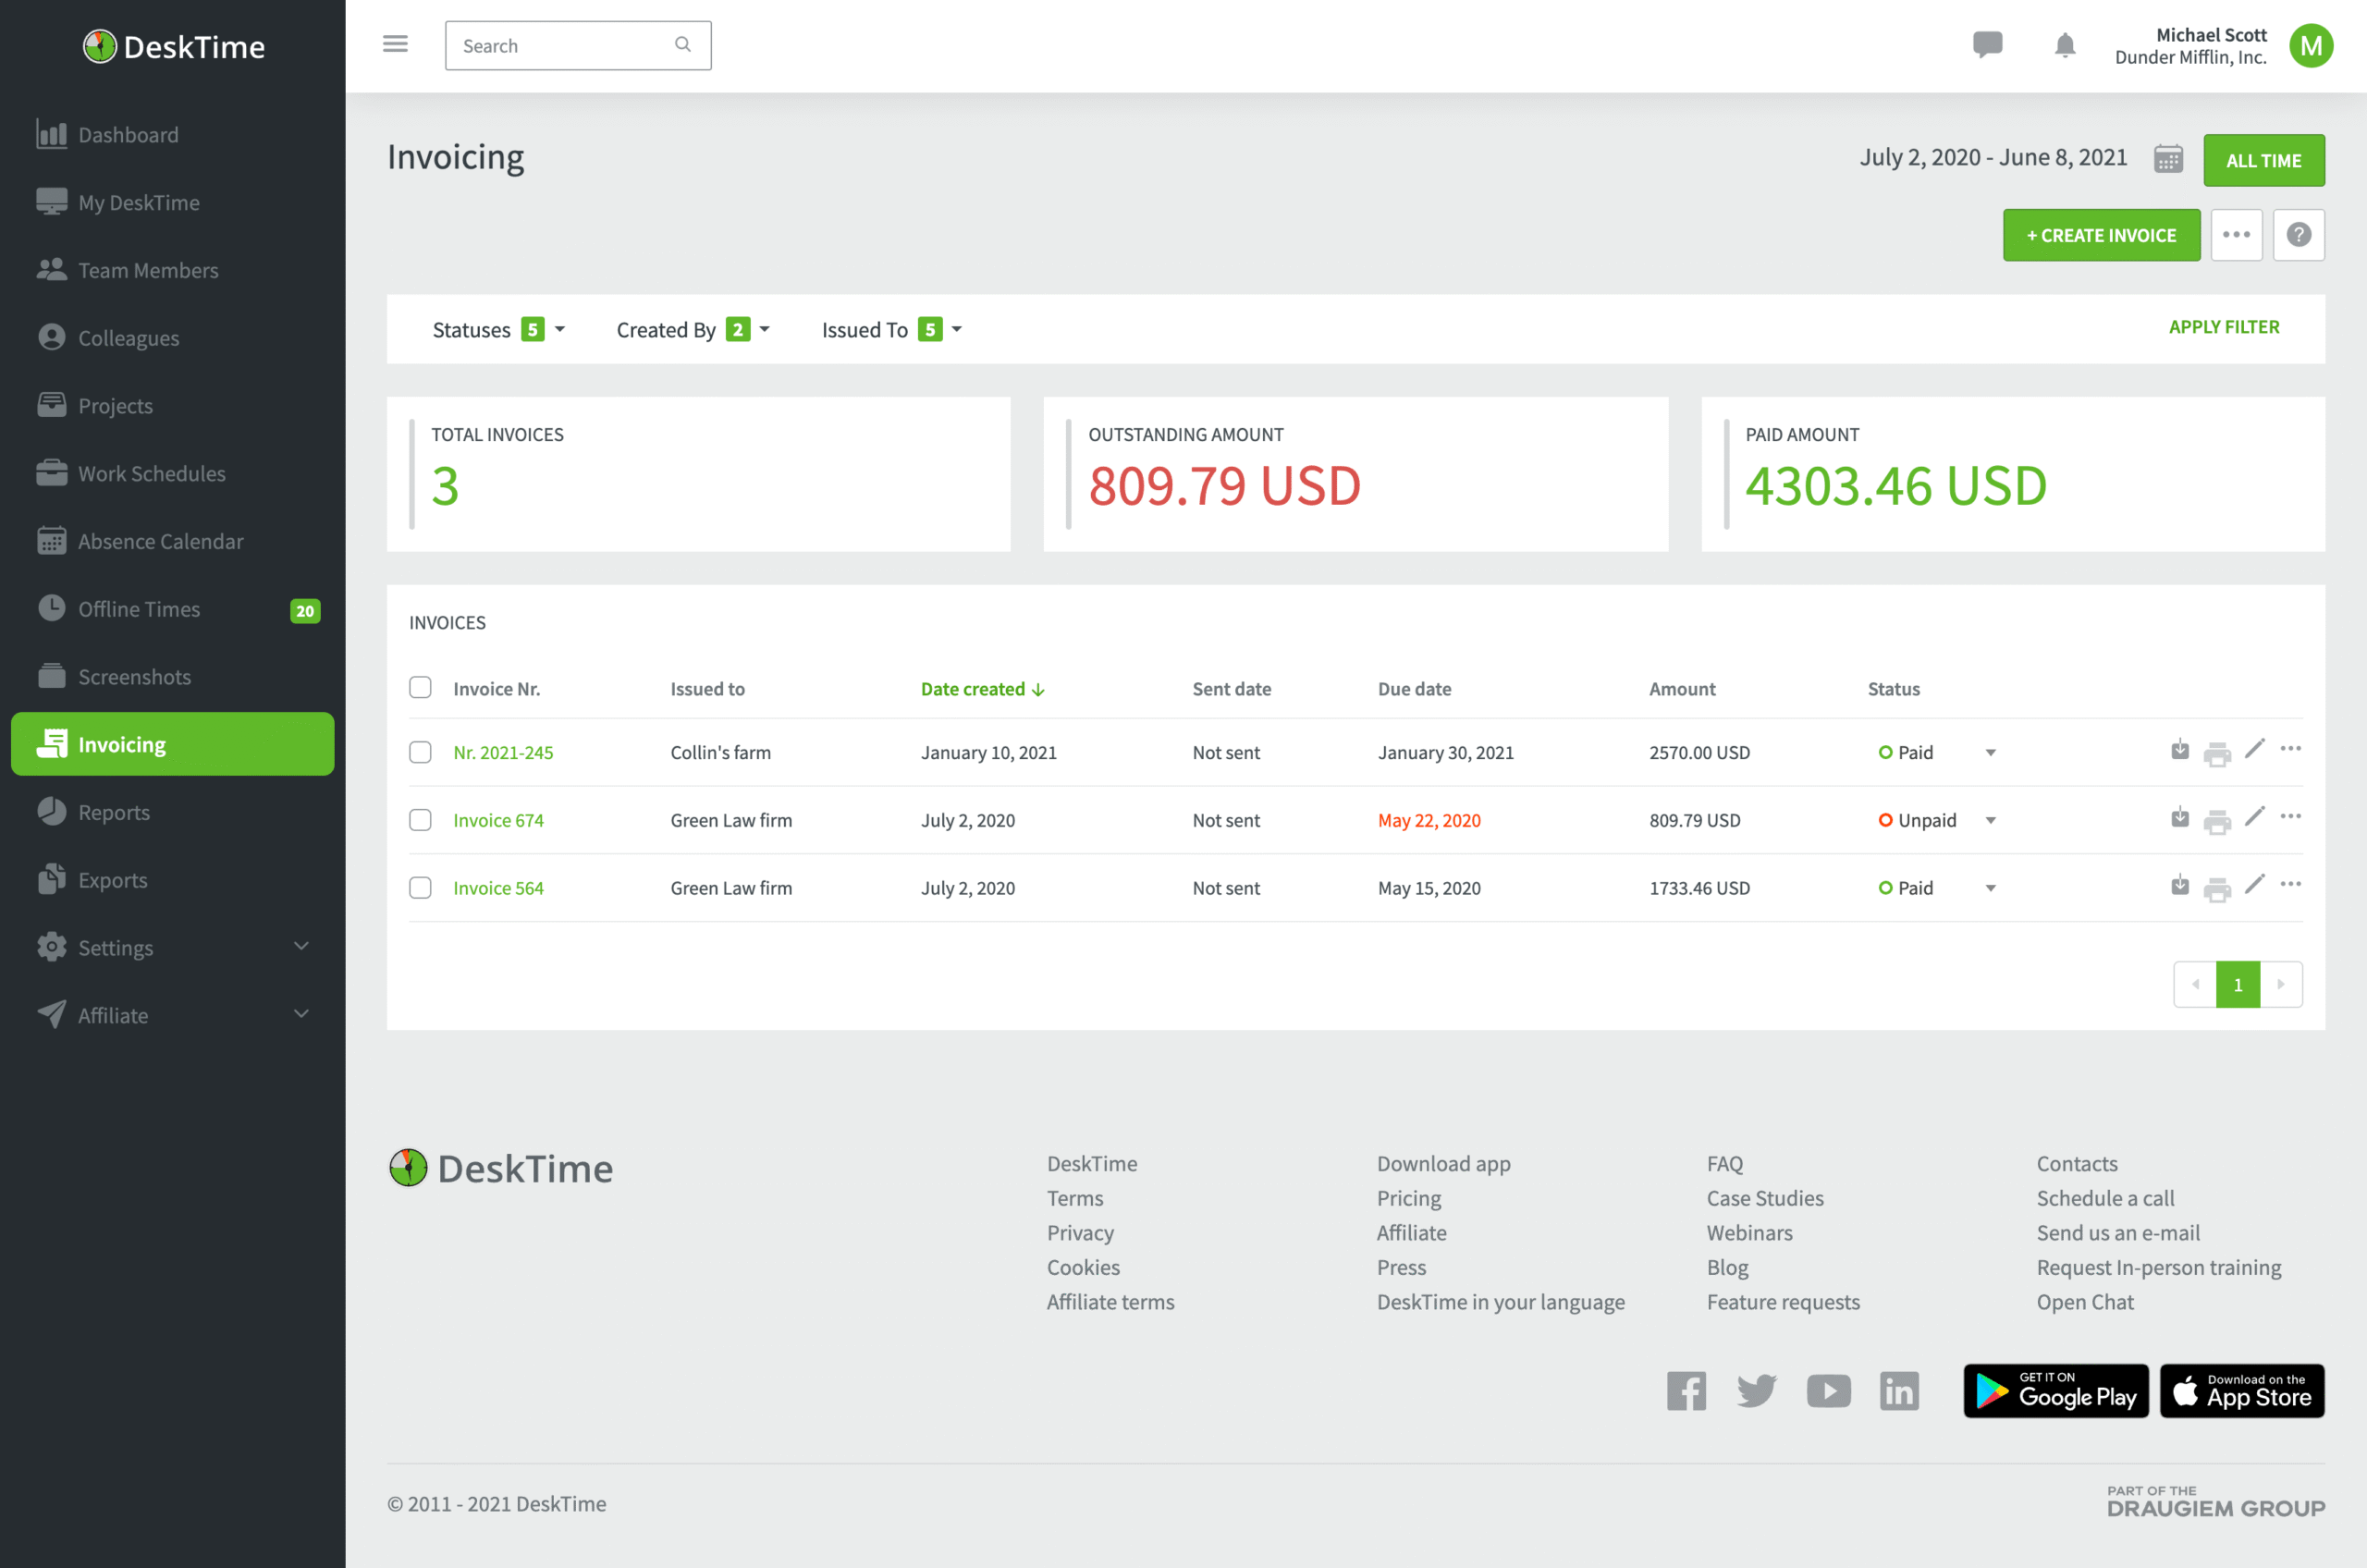The image size is (2367, 1568).
Task: Open the notifications bell
Action: [2065, 45]
